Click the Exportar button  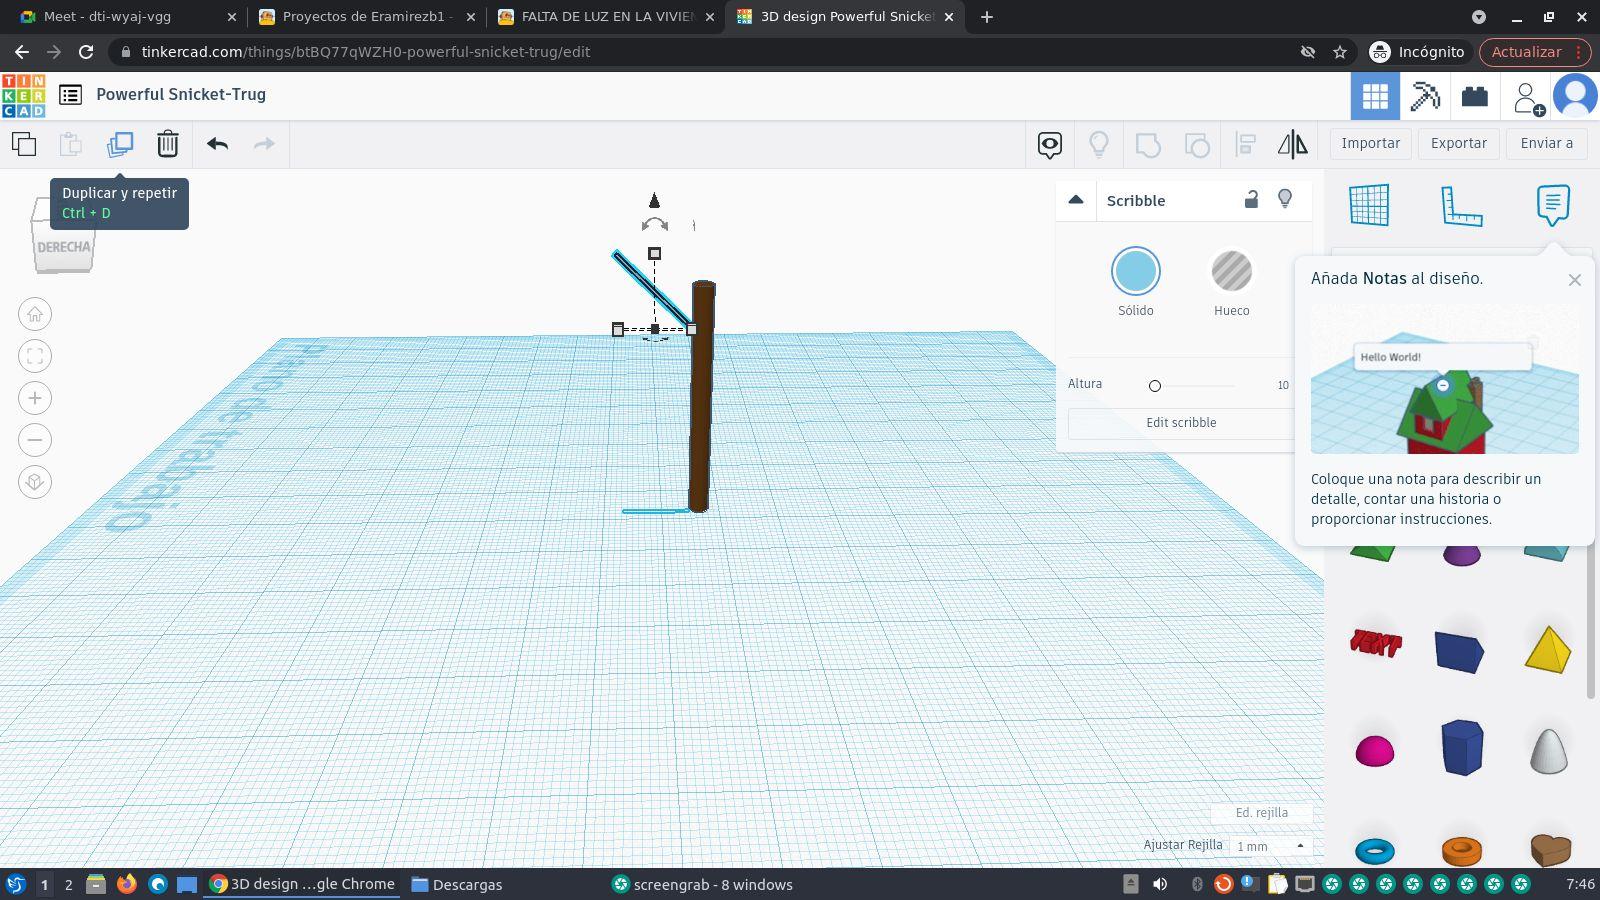pyautogui.click(x=1459, y=143)
